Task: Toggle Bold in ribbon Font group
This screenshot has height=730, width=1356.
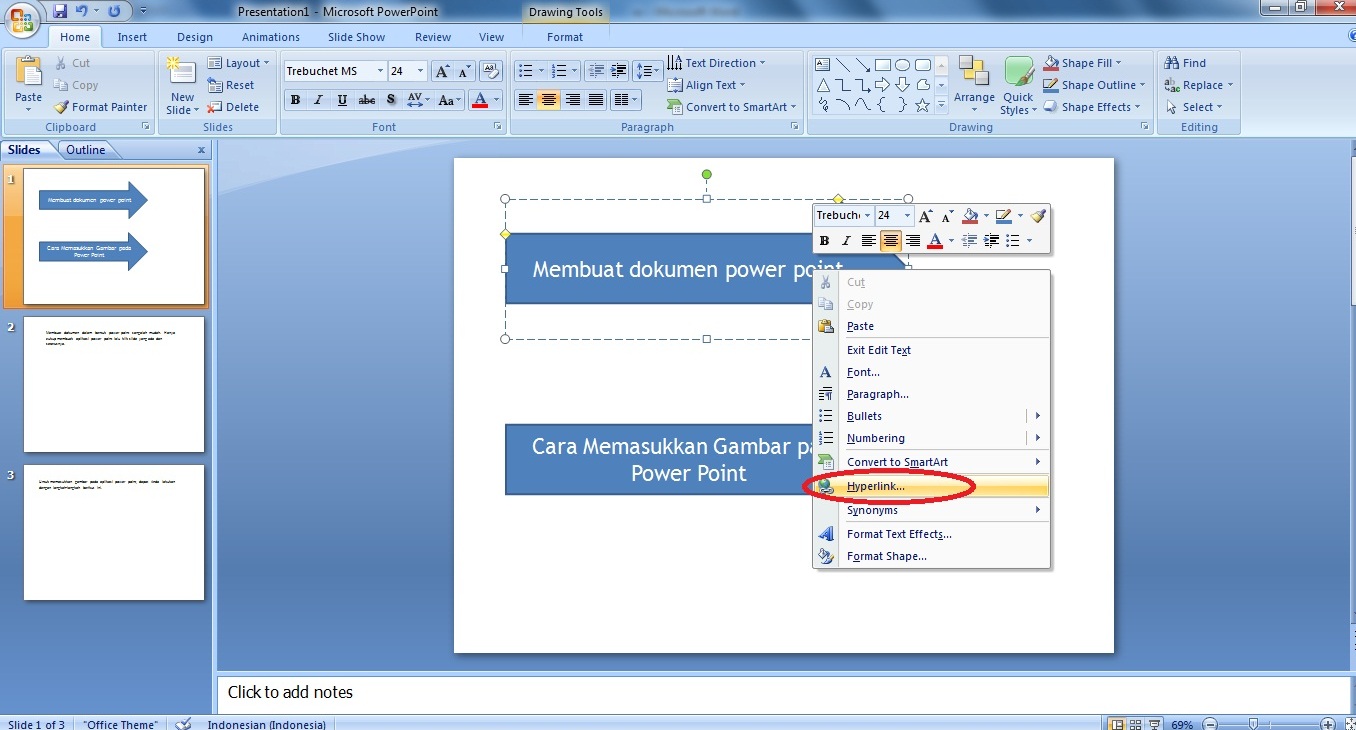Action: coord(295,100)
